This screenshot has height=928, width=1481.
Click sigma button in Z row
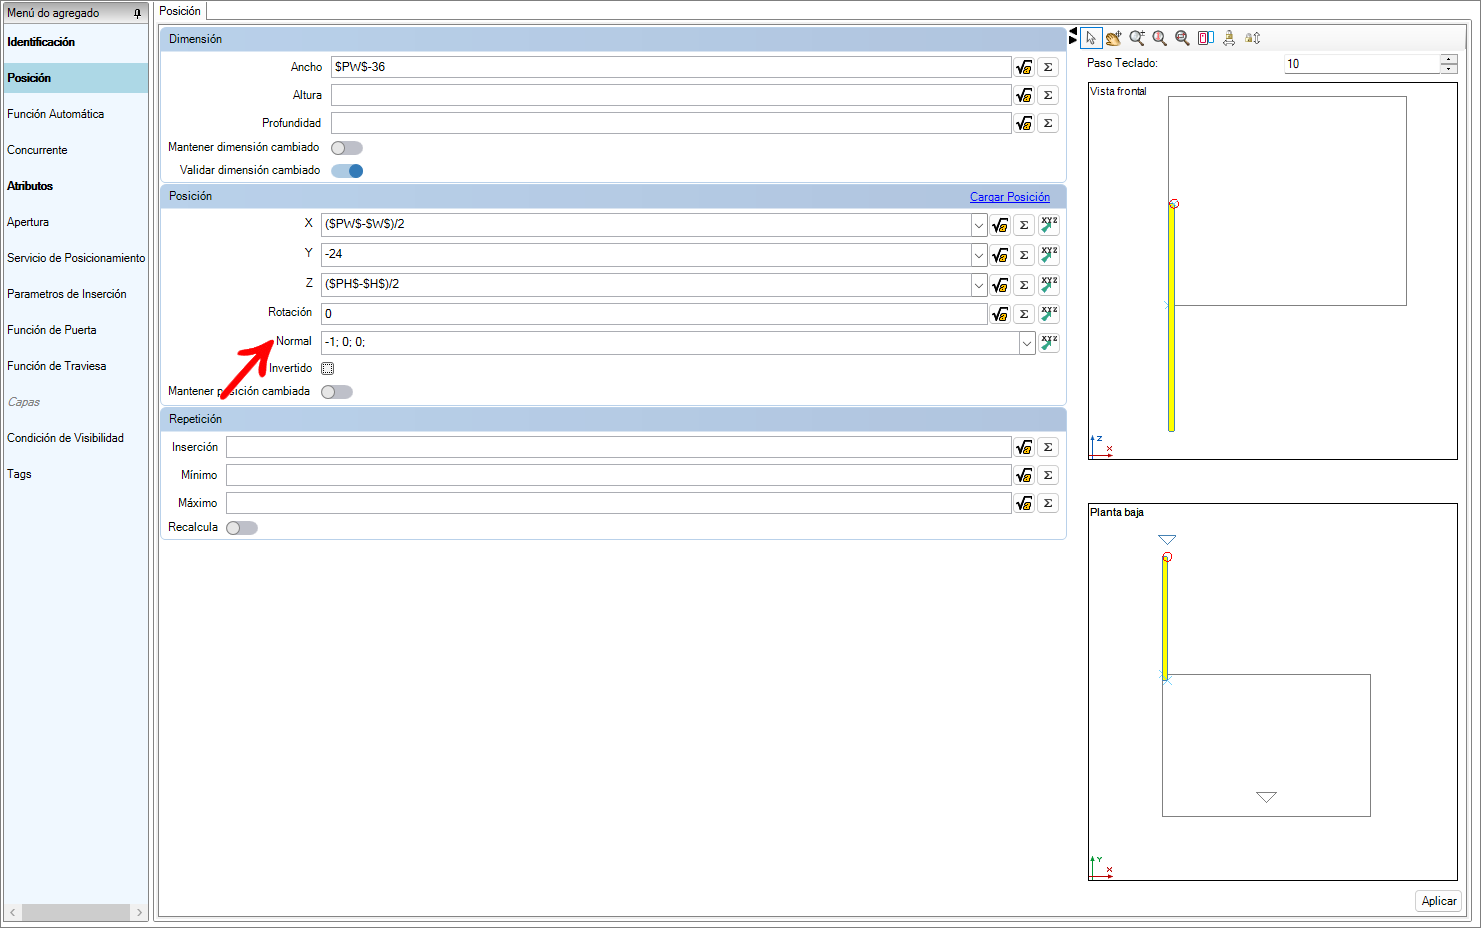click(1024, 285)
